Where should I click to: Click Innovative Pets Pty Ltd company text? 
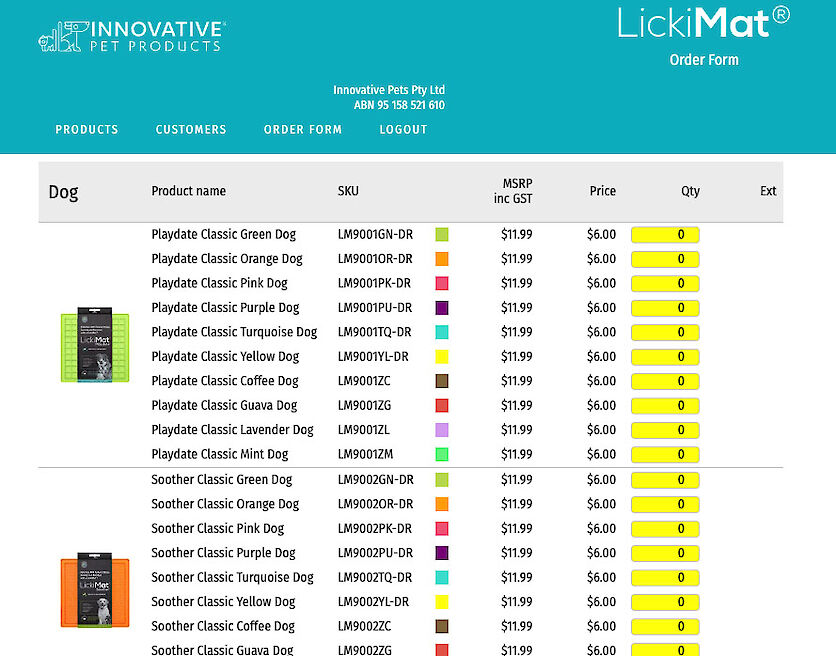pos(389,90)
